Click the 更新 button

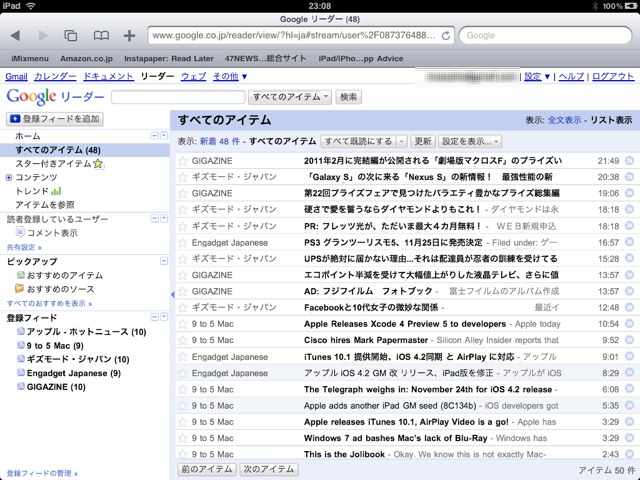[423, 141]
